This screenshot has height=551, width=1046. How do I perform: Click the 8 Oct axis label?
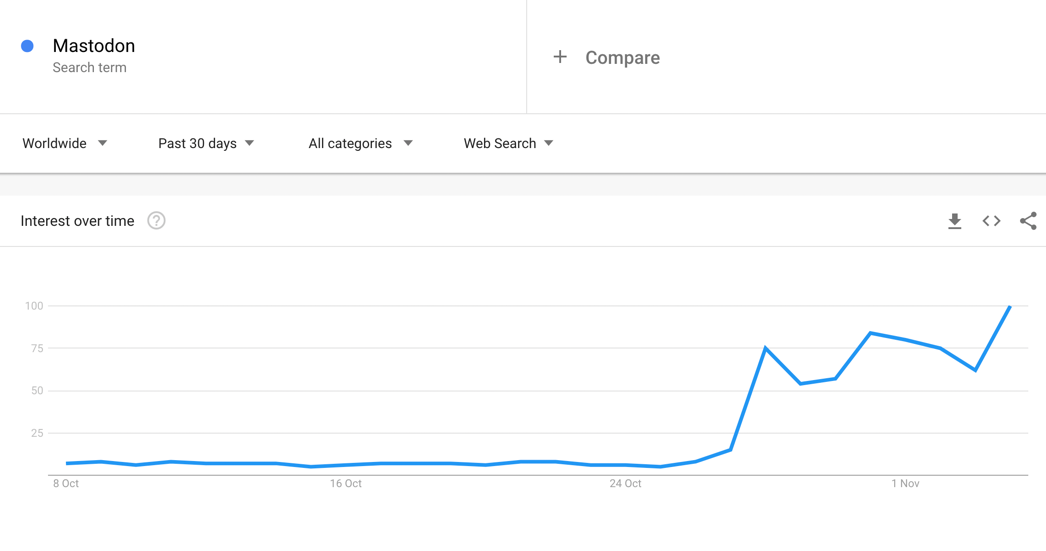click(66, 484)
